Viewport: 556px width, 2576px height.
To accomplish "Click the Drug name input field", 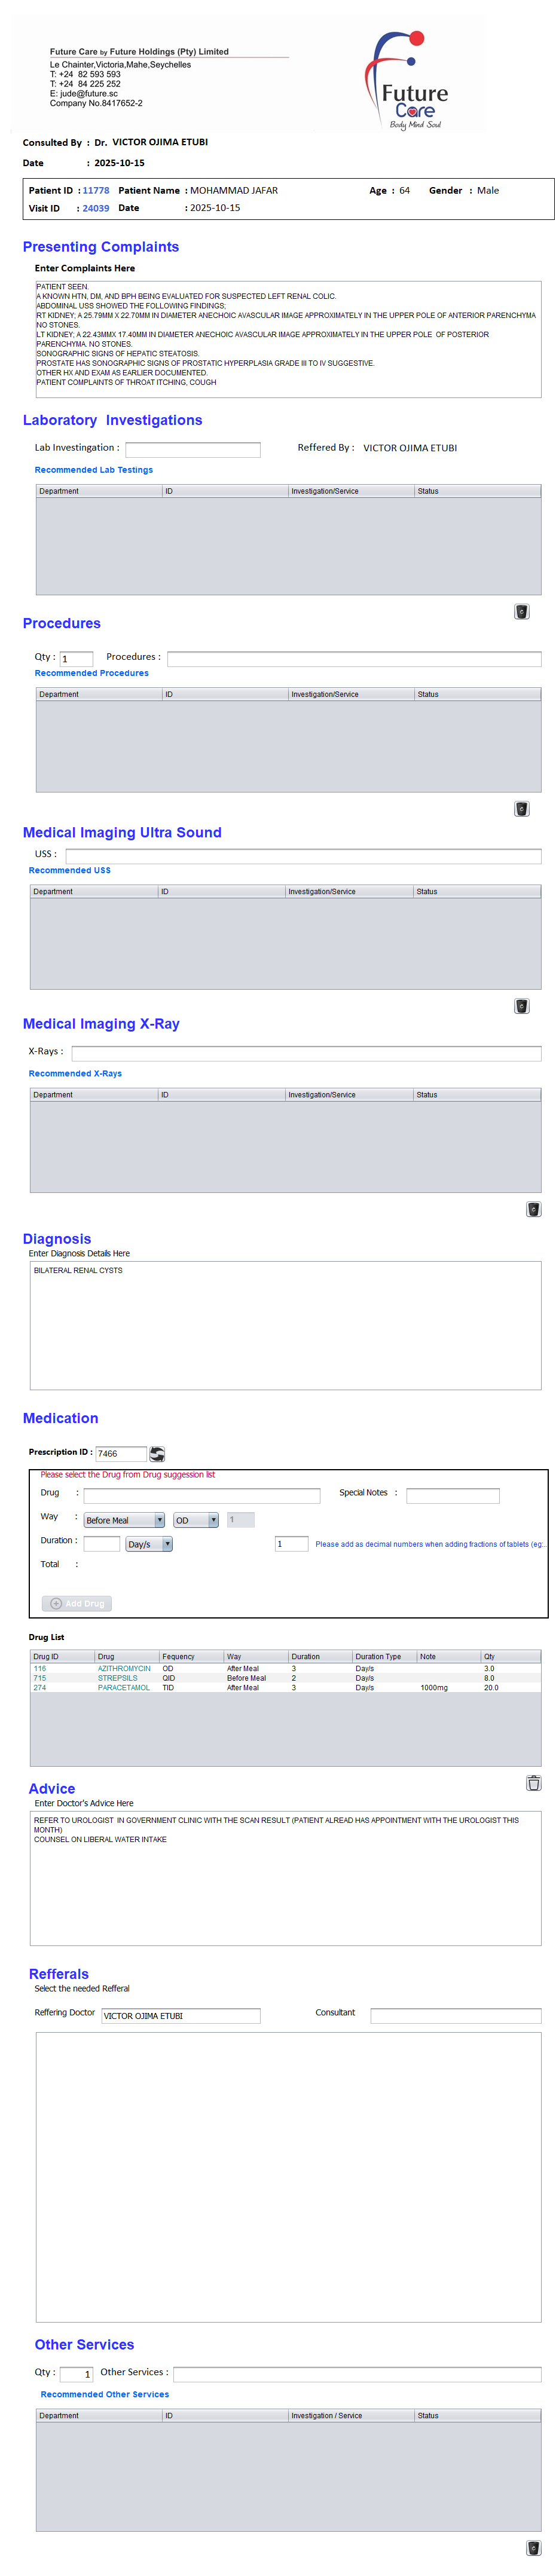I will (x=202, y=1495).
